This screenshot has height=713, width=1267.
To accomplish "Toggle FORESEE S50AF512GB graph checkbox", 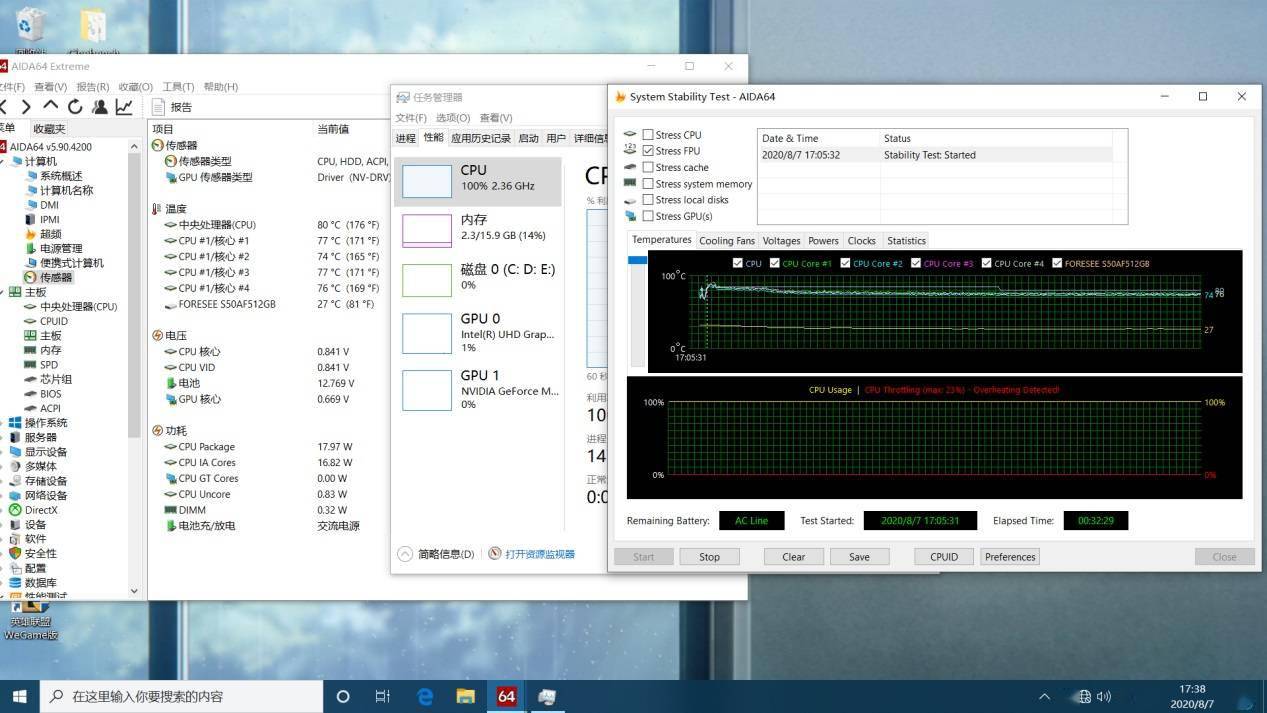I will point(1057,263).
